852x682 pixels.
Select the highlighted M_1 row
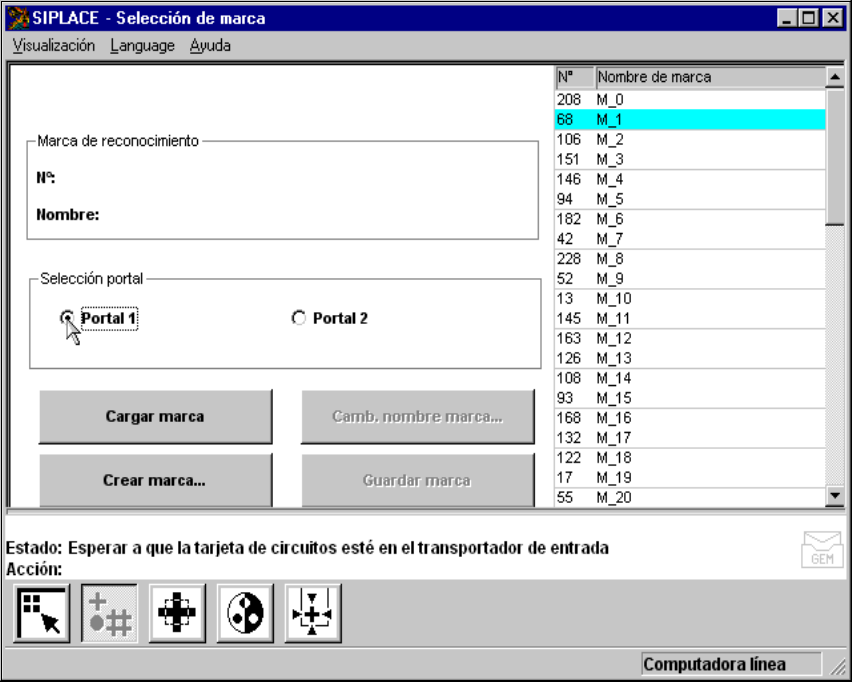tap(690, 120)
